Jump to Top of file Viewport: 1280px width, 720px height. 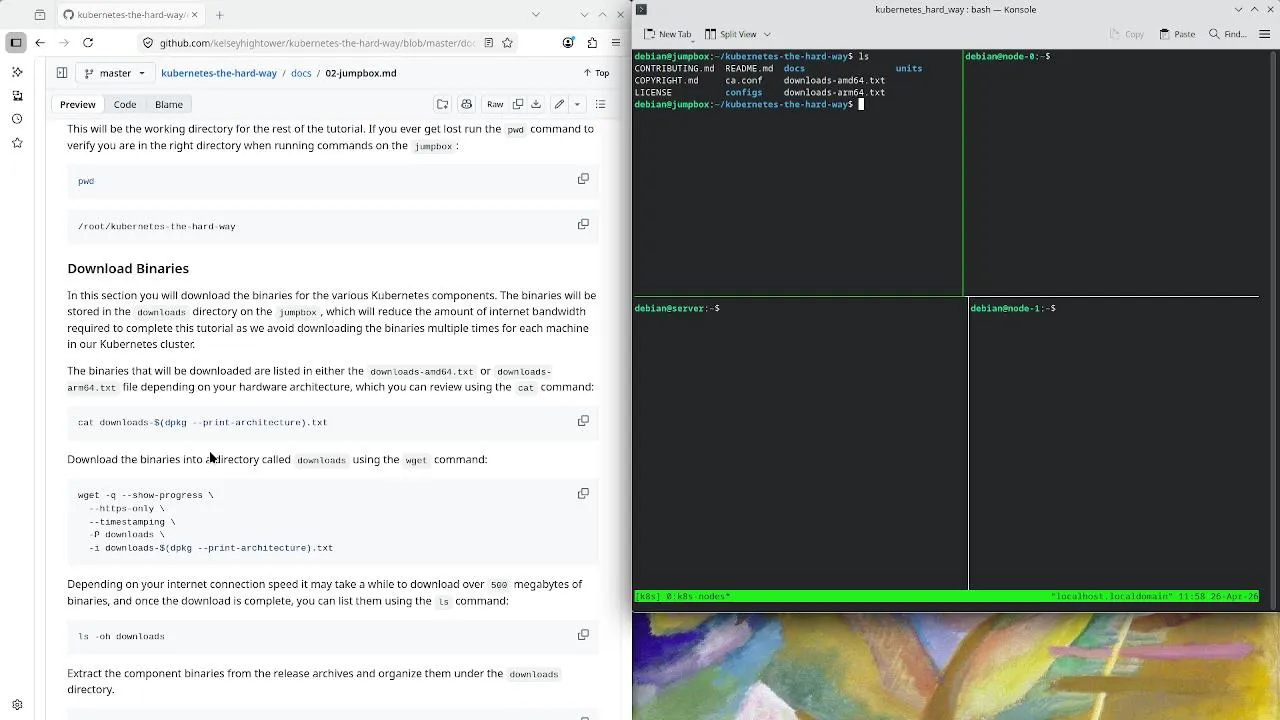pyautogui.click(x=596, y=73)
